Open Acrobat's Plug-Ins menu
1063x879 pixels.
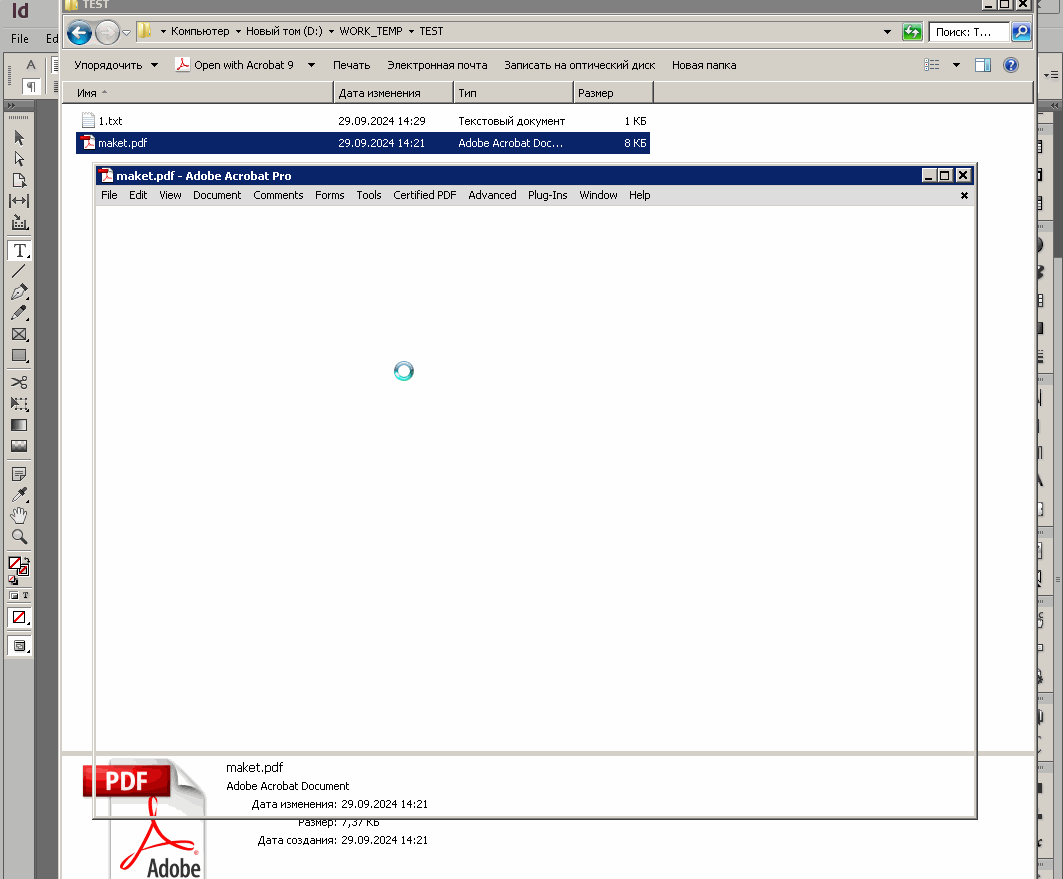(547, 195)
